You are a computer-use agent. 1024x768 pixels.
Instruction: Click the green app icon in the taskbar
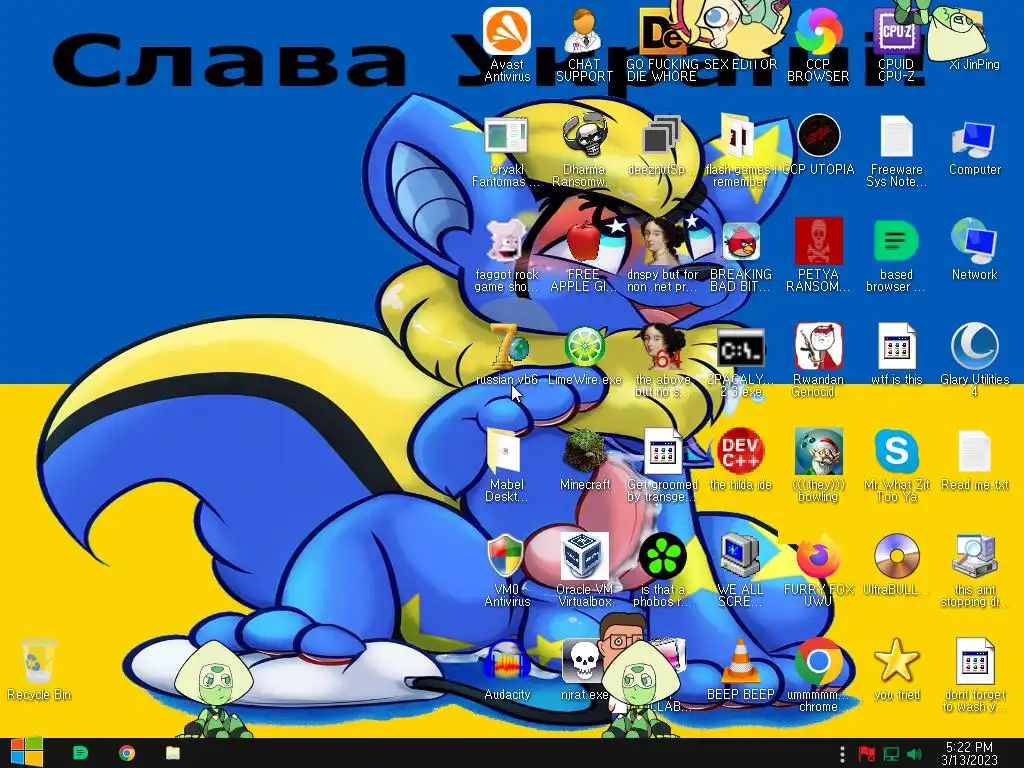(x=80, y=753)
